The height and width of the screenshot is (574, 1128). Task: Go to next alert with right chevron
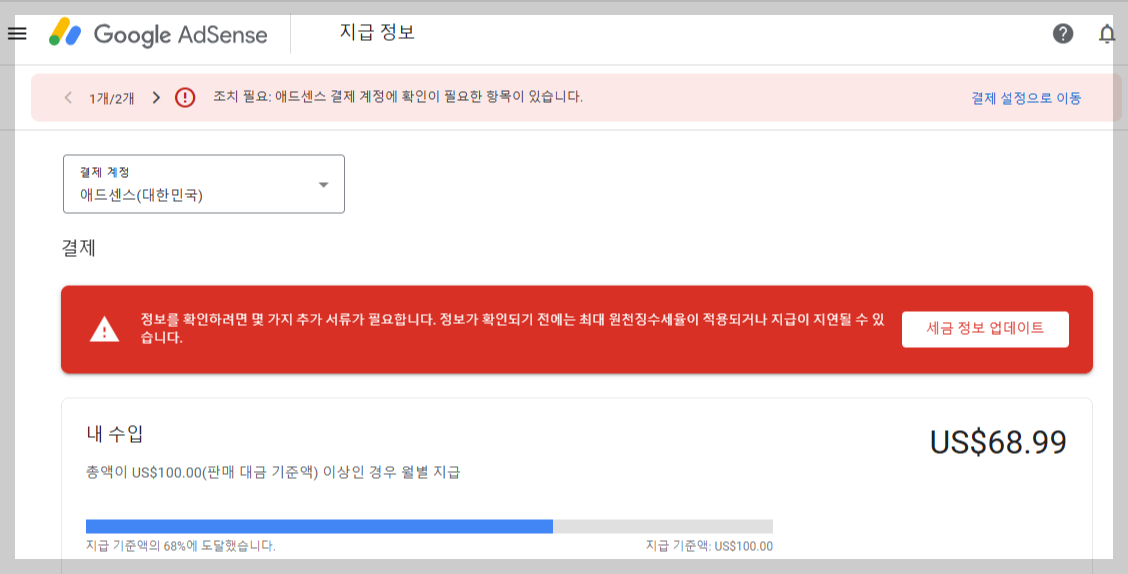[156, 98]
